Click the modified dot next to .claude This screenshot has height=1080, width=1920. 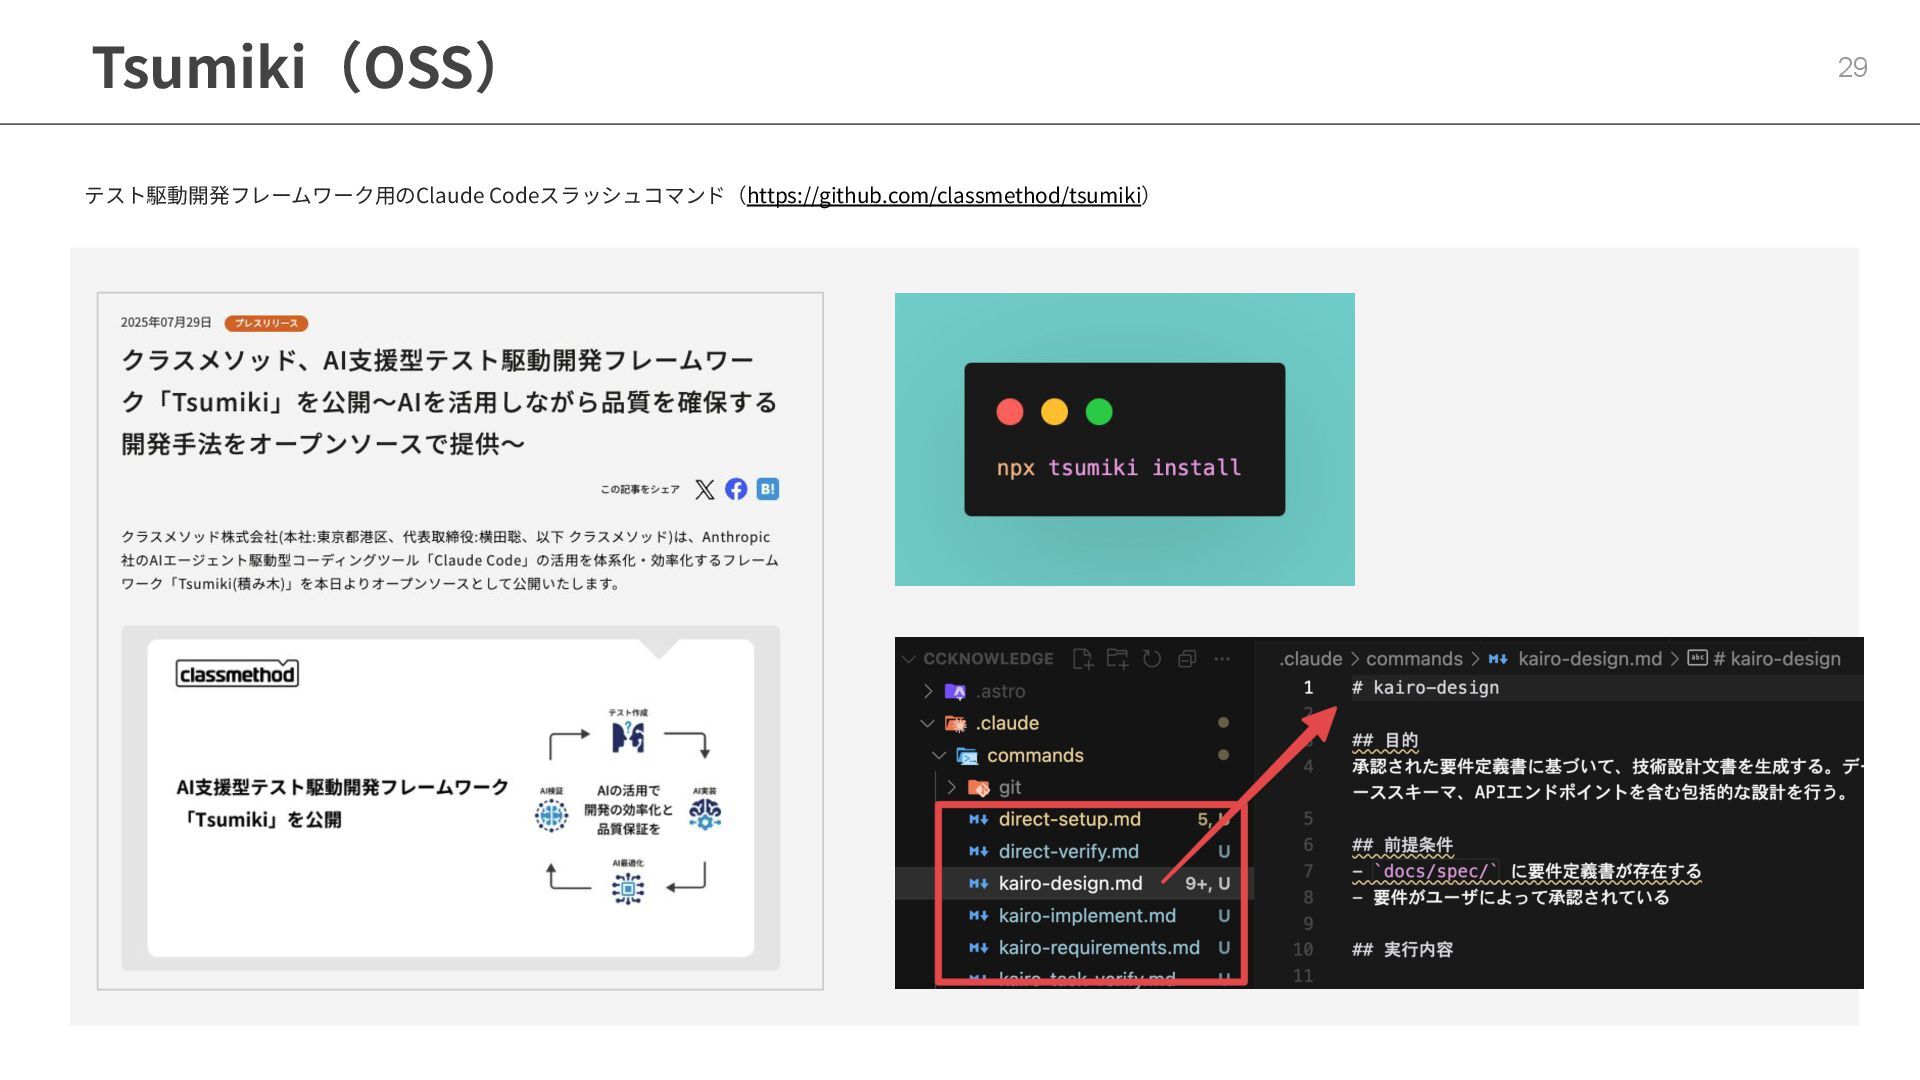pos(1223,723)
